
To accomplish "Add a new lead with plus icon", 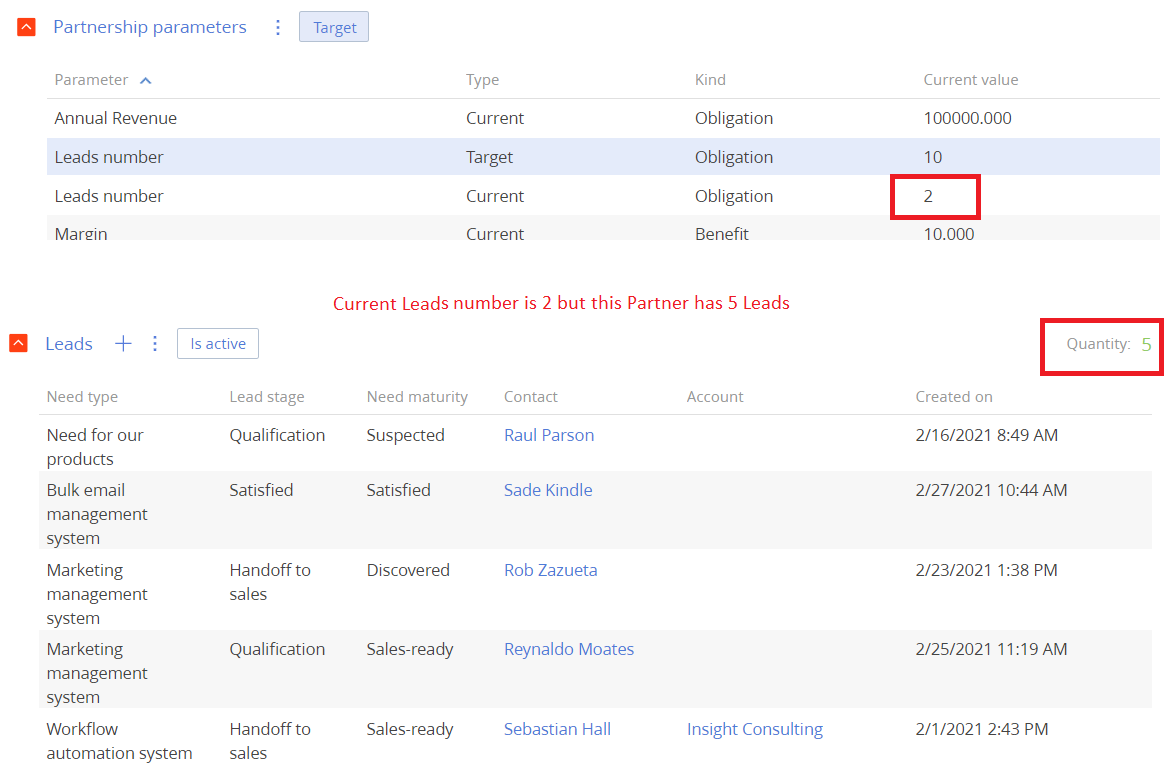I will pos(123,343).
